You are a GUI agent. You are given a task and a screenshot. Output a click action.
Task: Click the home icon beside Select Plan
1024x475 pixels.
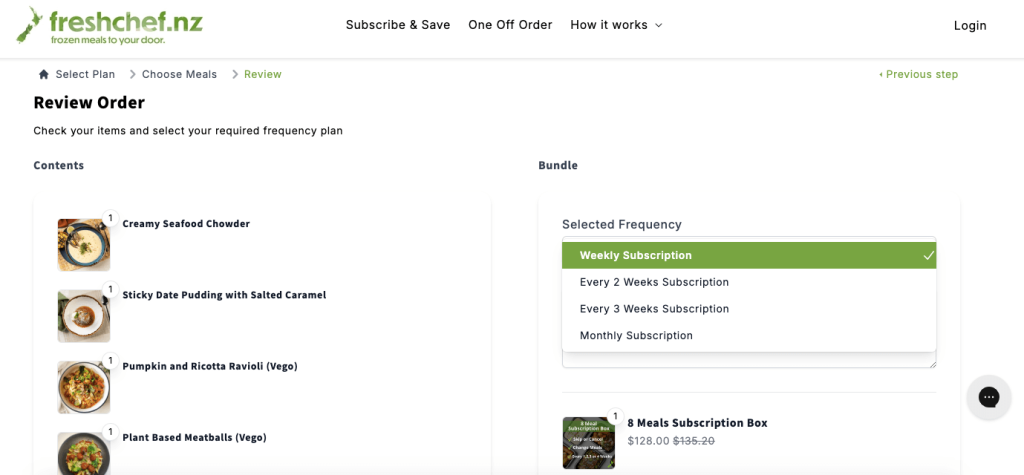pyautogui.click(x=44, y=74)
